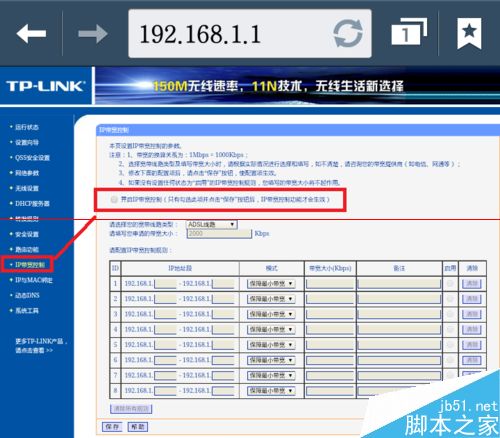This screenshot has width=500, height=438.
Task: Click the start IP field in rule row 3
Action: click(165, 314)
